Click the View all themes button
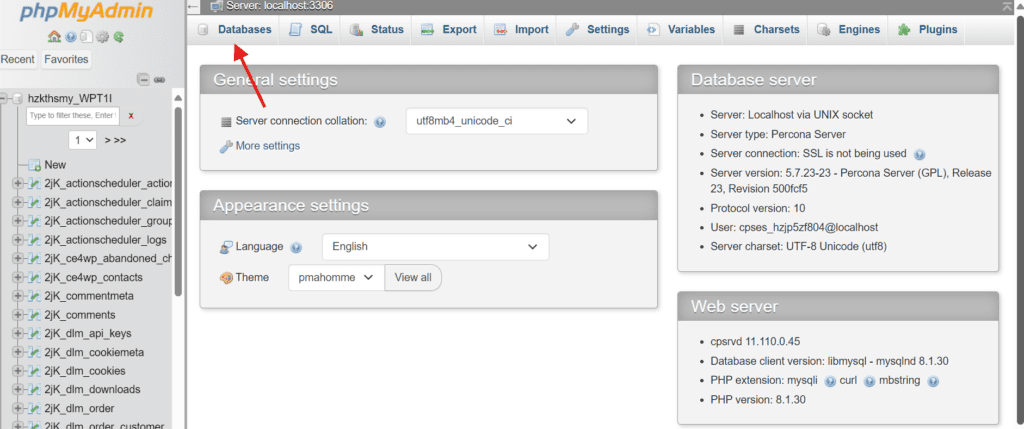Screen dimensions: 1024x429 pos(413,278)
